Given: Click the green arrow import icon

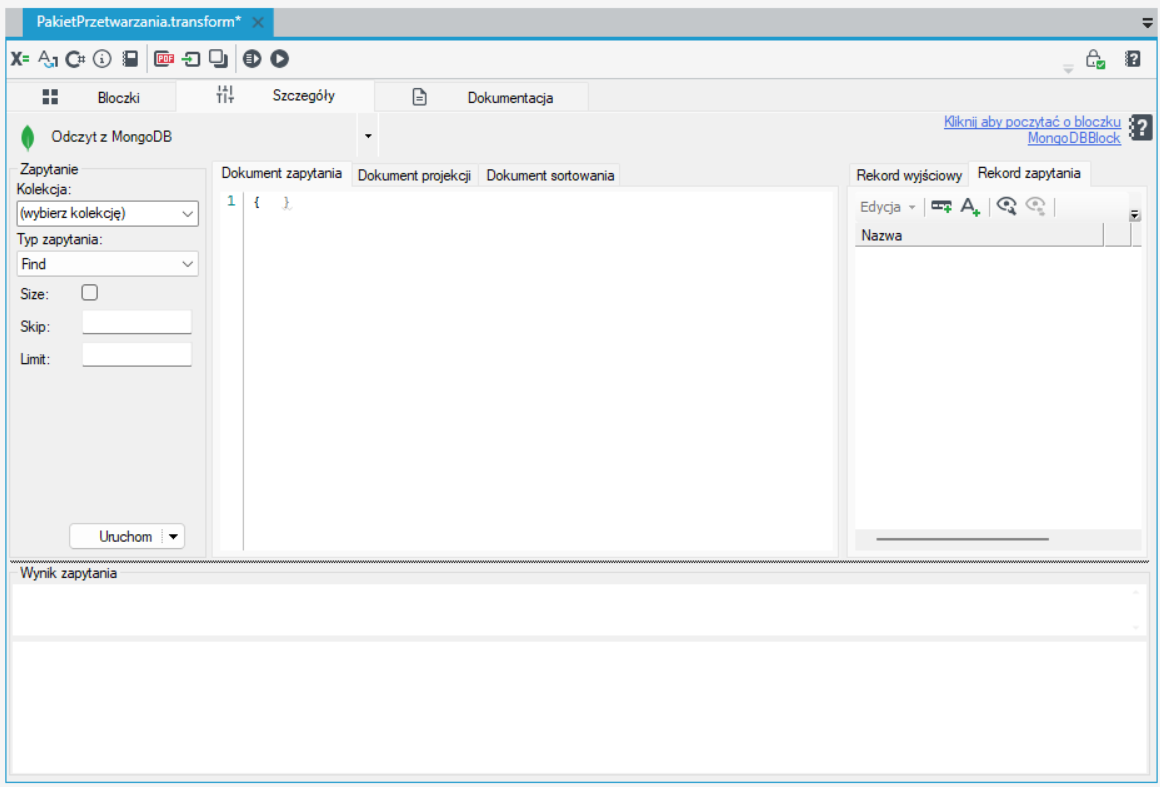Looking at the screenshot, I should click(x=192, y=59).
